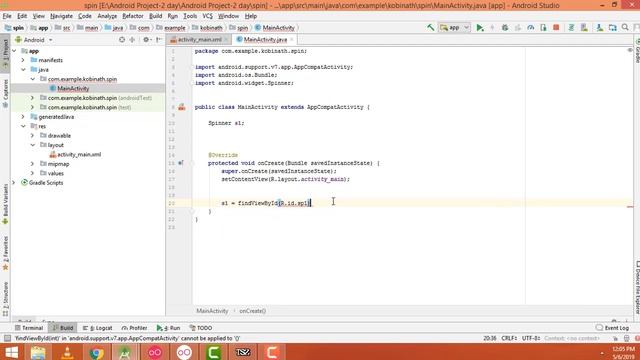Click Sync Project with Gradle Files icon
Screen dimensions: 640x360
[x=571, y=28]
